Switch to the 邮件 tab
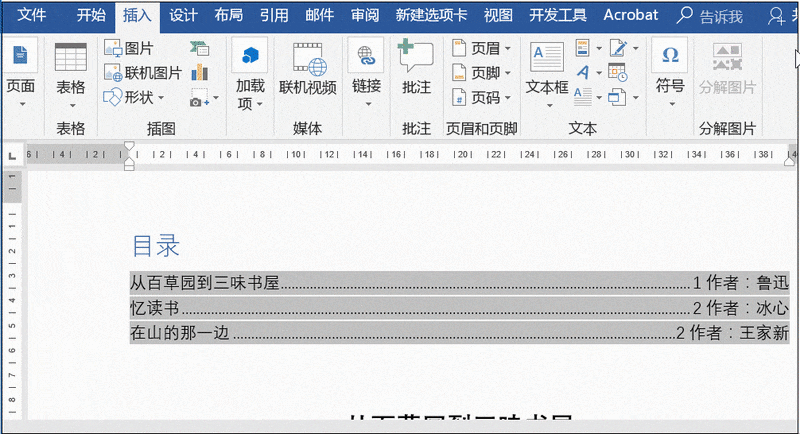Screen dimensions: 800x434 tap(319, 15)
